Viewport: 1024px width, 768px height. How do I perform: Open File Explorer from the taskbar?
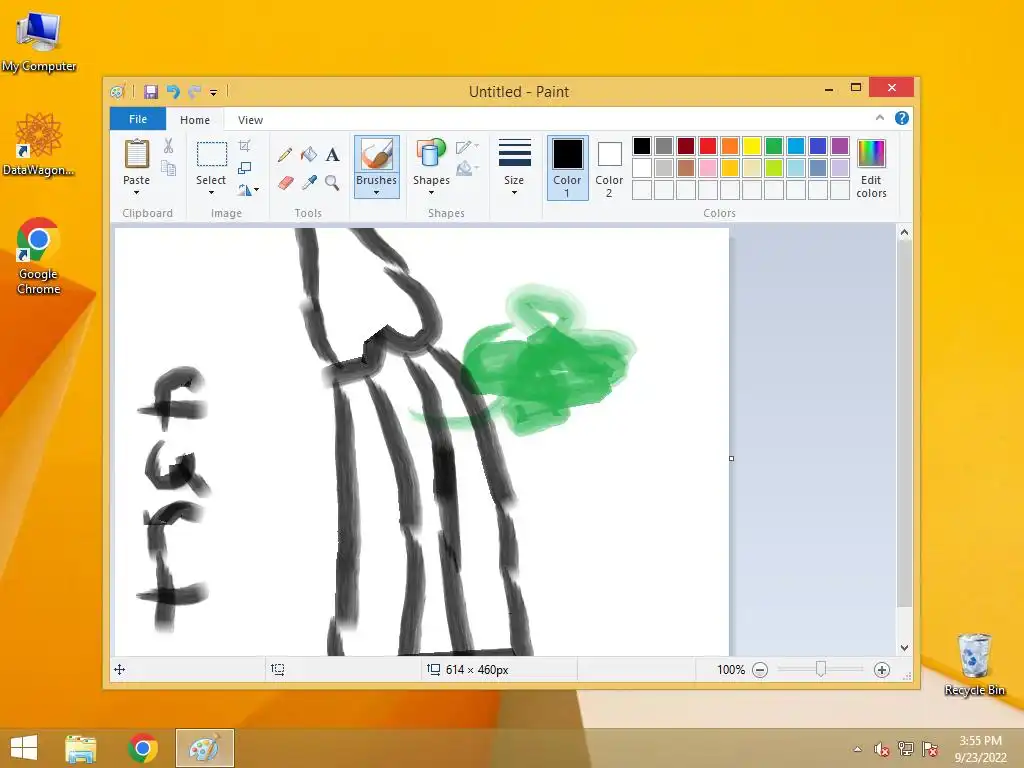click(80, 748)
